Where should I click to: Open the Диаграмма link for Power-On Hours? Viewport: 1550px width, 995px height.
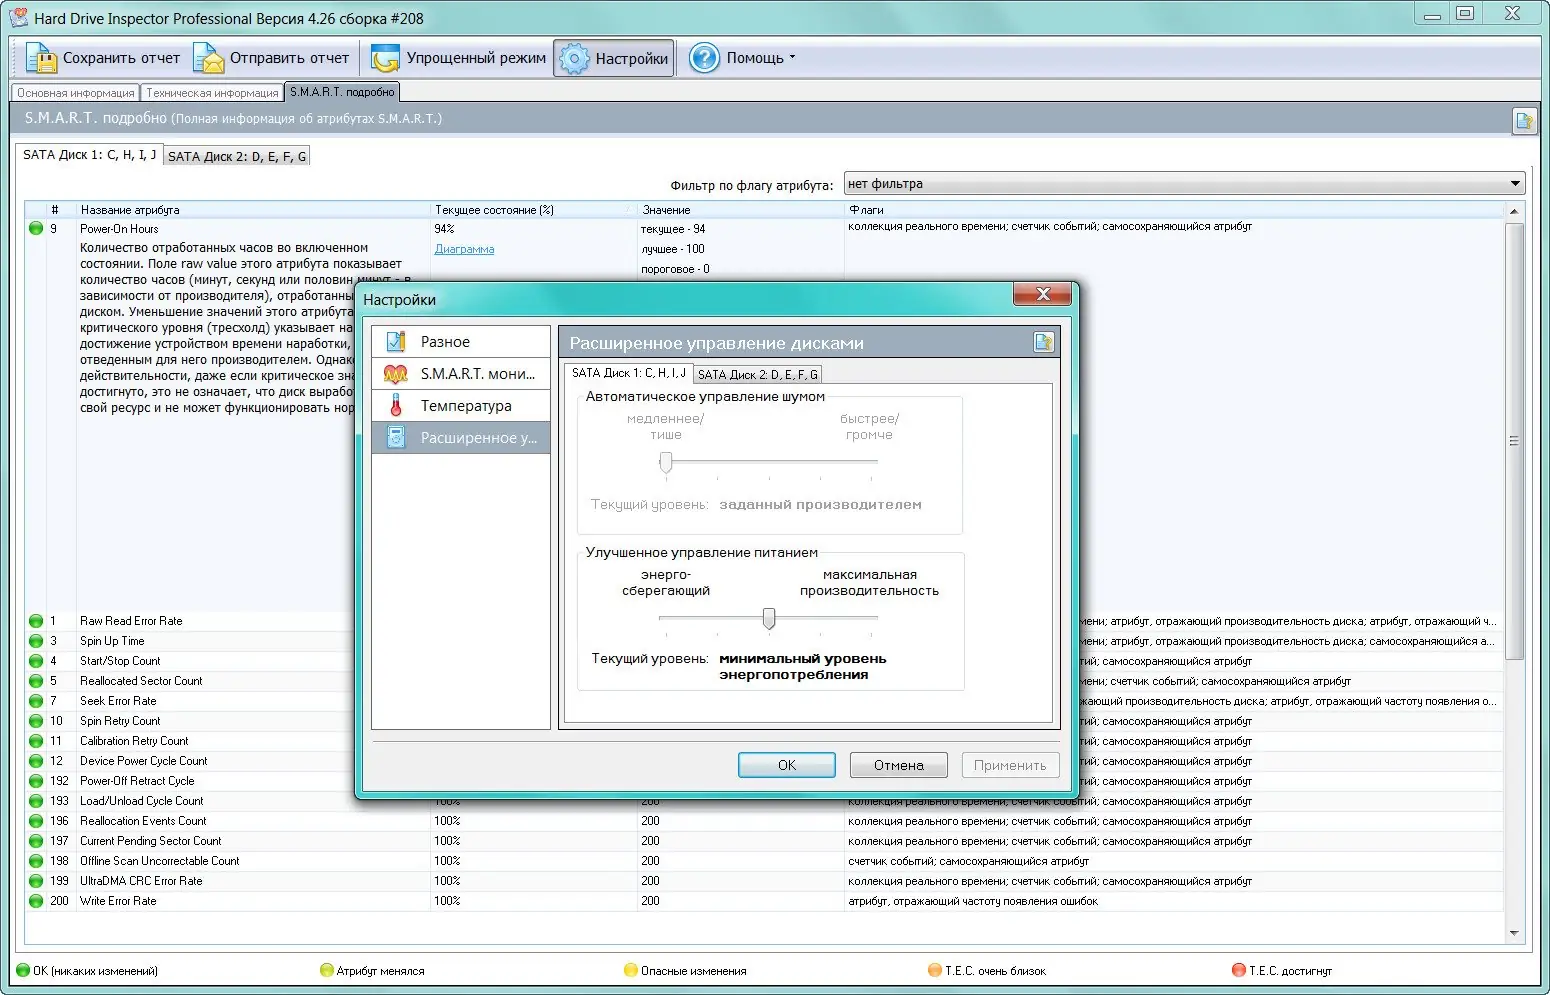click(464, 249)
